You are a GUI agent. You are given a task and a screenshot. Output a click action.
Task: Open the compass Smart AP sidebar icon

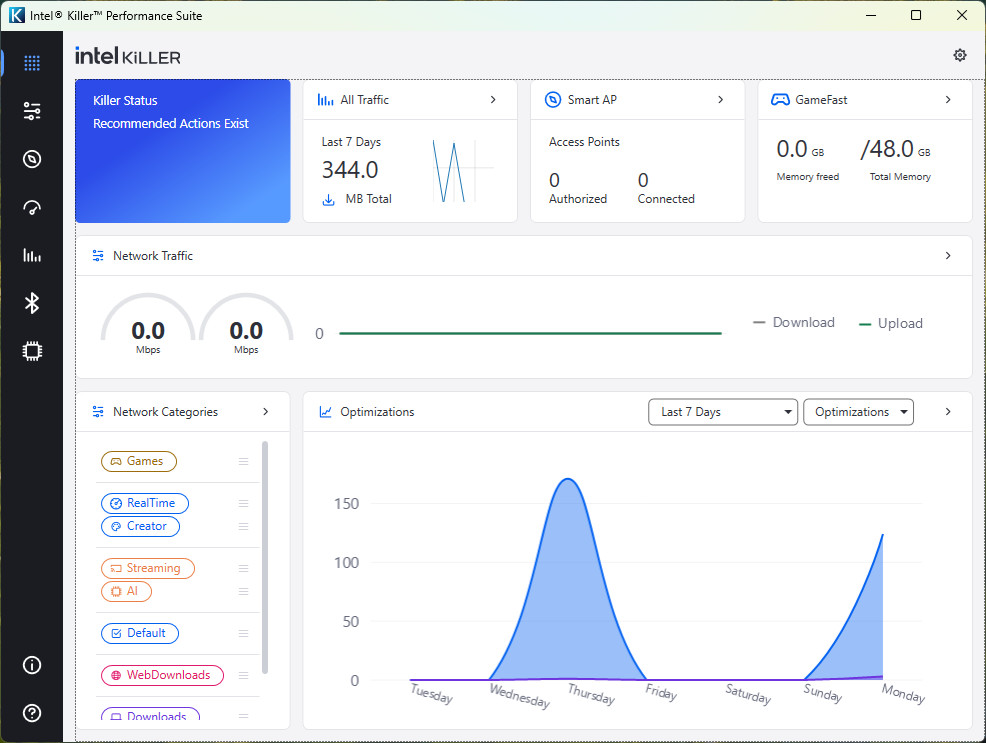[32, 159]
